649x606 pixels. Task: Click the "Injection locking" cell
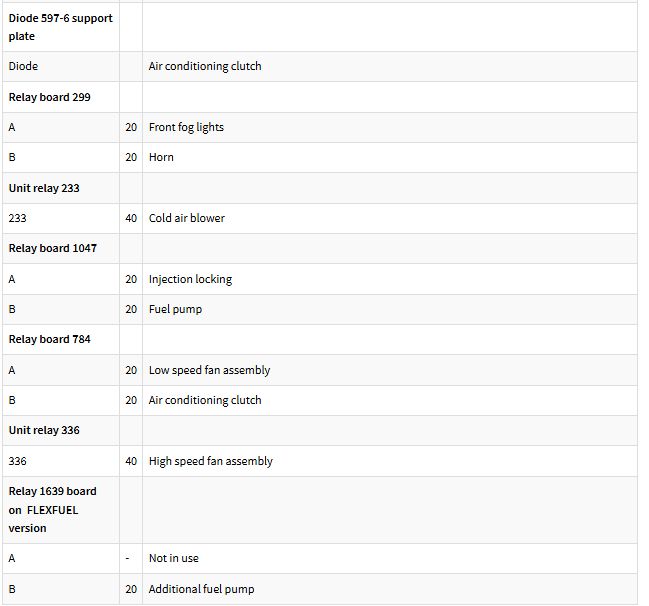(x=190, y=279)
